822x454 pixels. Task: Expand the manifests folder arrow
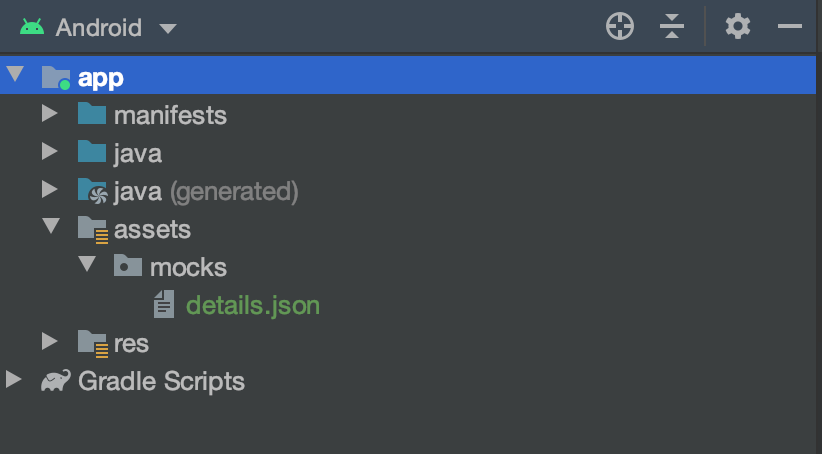coord(50,115)
